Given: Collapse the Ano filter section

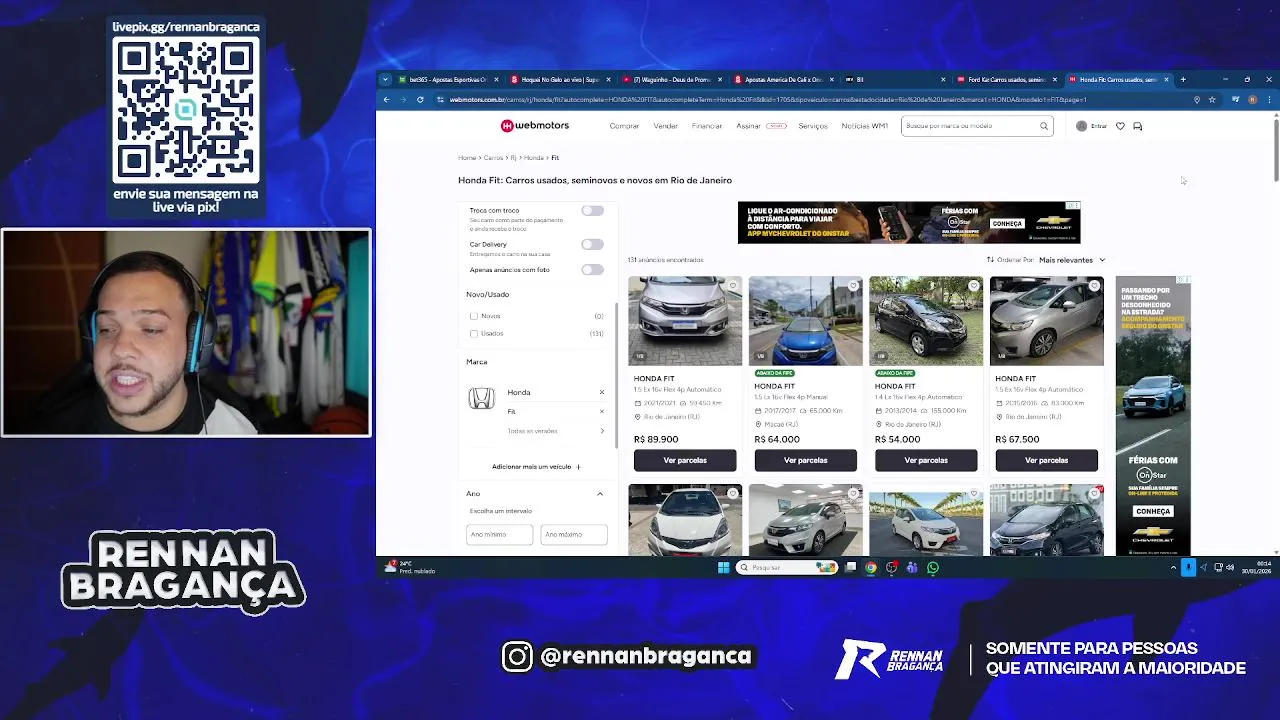Looking at the screenshot, I should click(x=600, y=493).
